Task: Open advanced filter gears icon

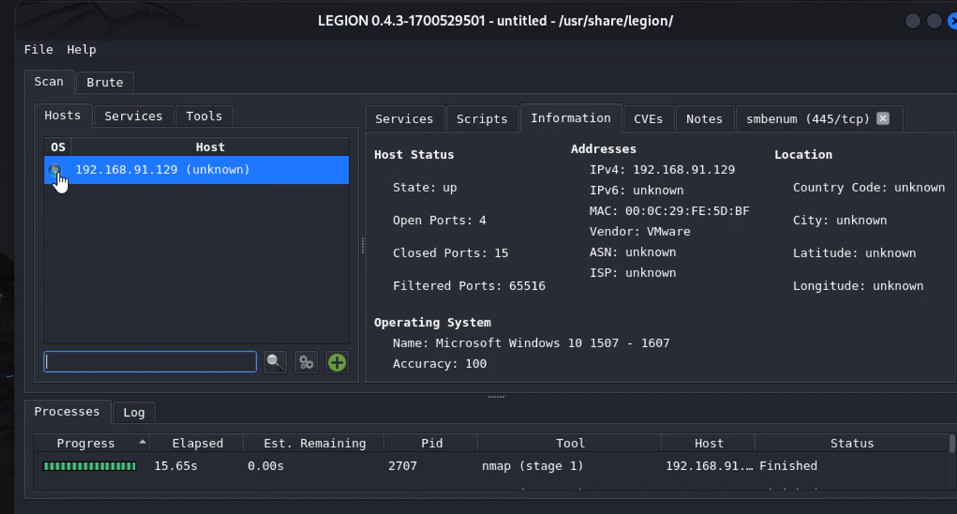Action: [x=306, y=362]
